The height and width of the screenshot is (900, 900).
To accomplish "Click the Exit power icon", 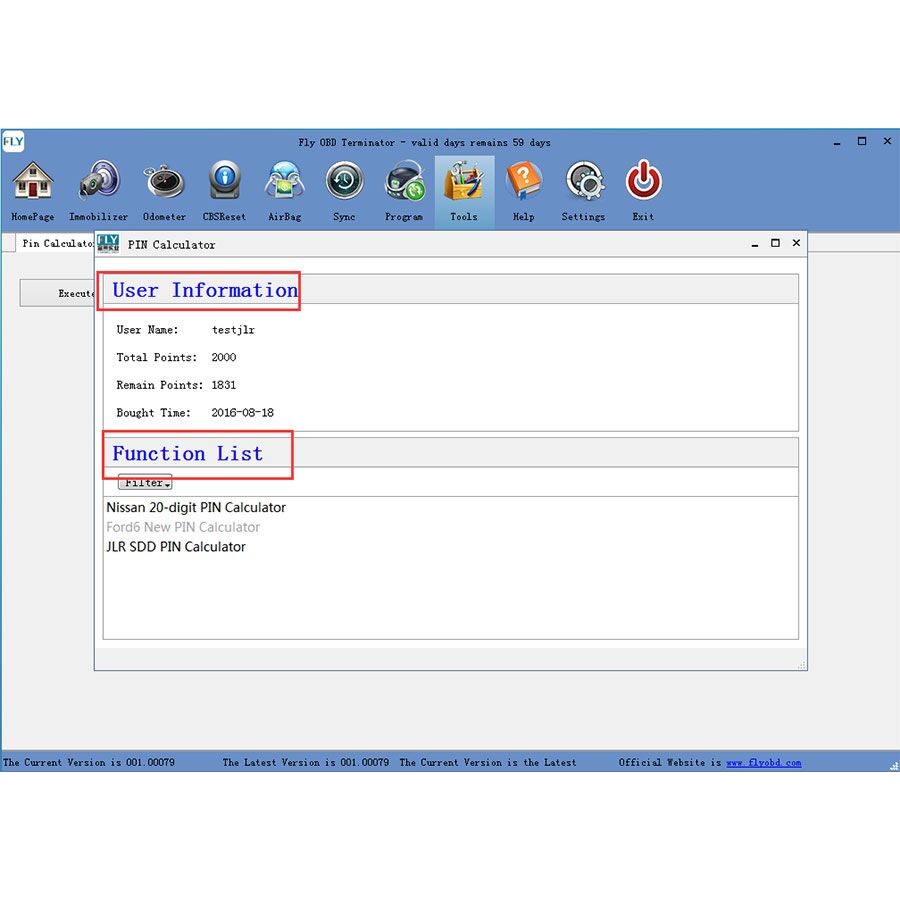I will click(x=643, y=191).
